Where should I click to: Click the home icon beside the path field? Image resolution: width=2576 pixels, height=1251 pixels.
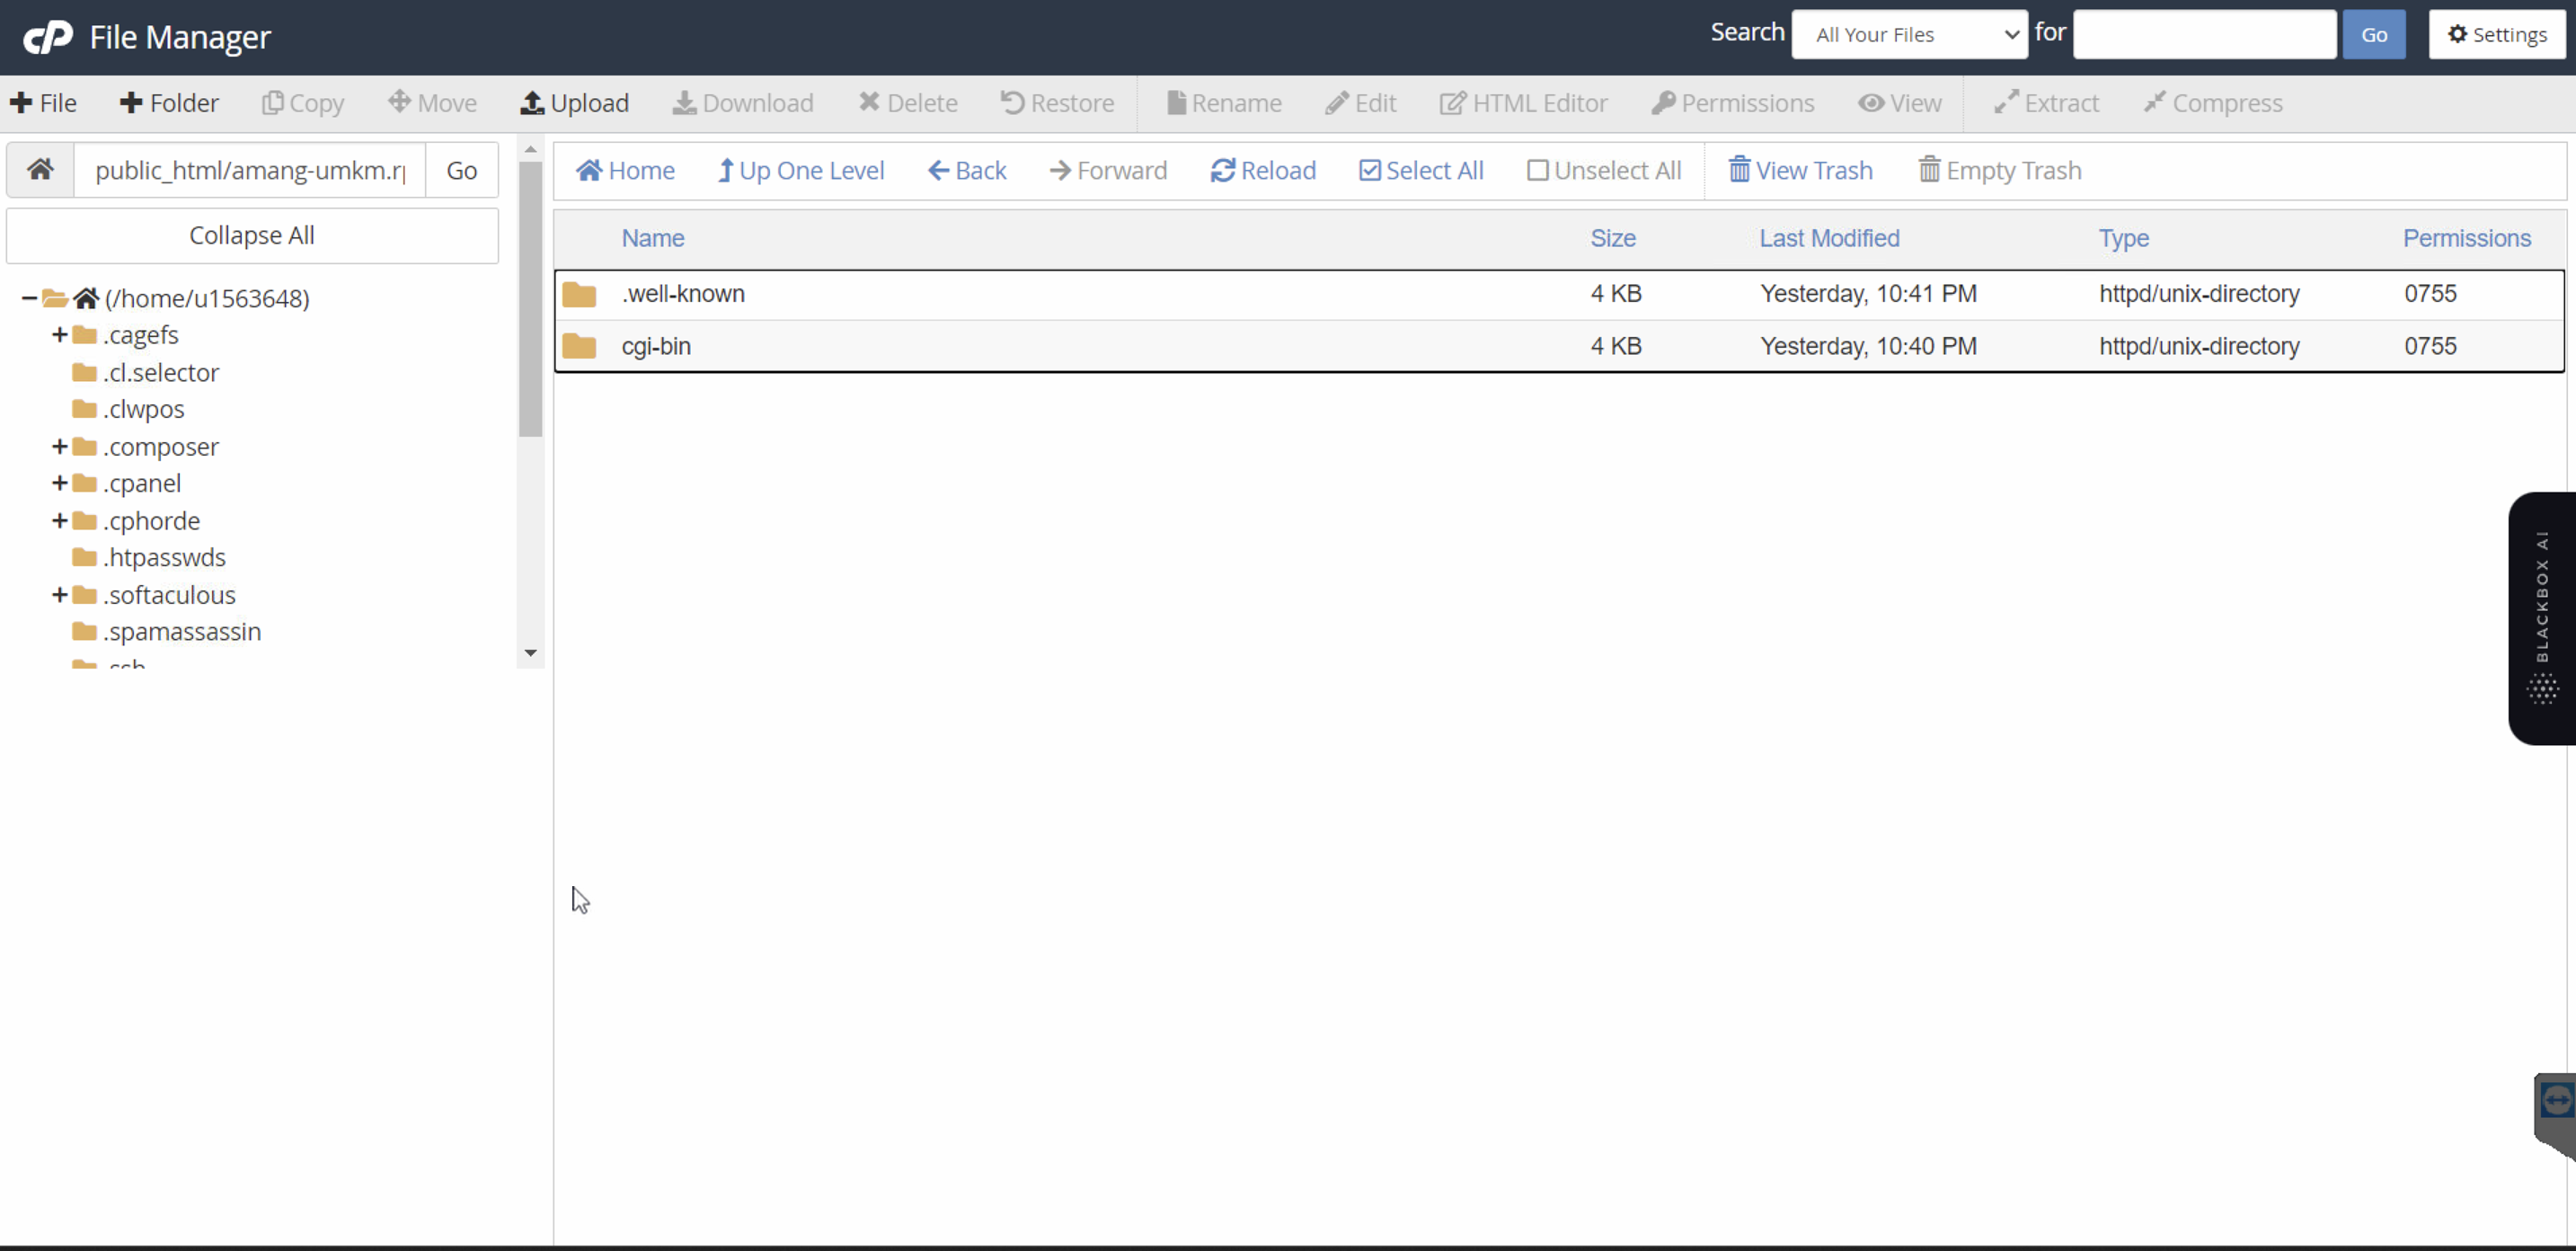coord(40,170)
